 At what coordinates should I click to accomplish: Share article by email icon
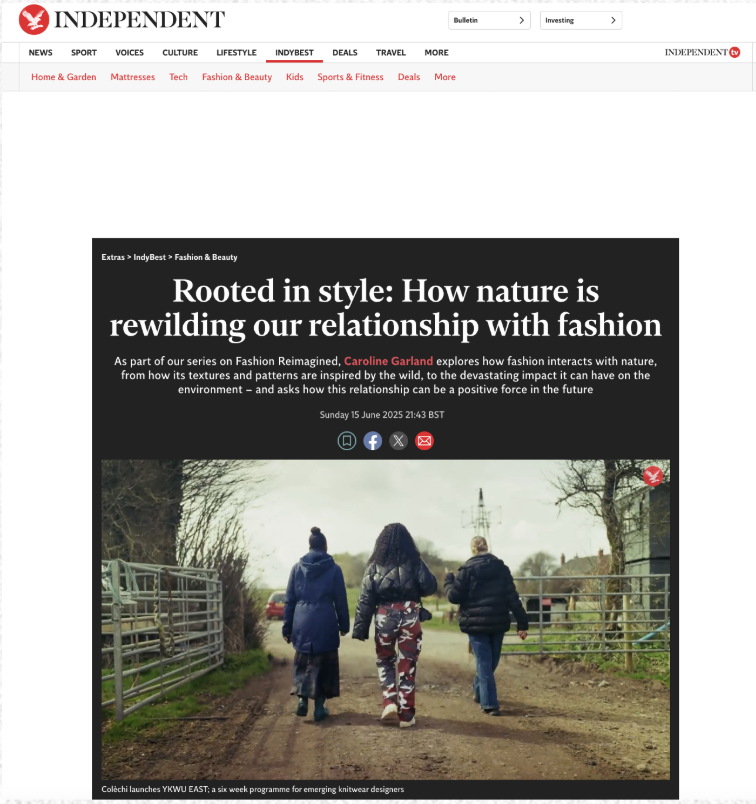(x=424, y=440)
